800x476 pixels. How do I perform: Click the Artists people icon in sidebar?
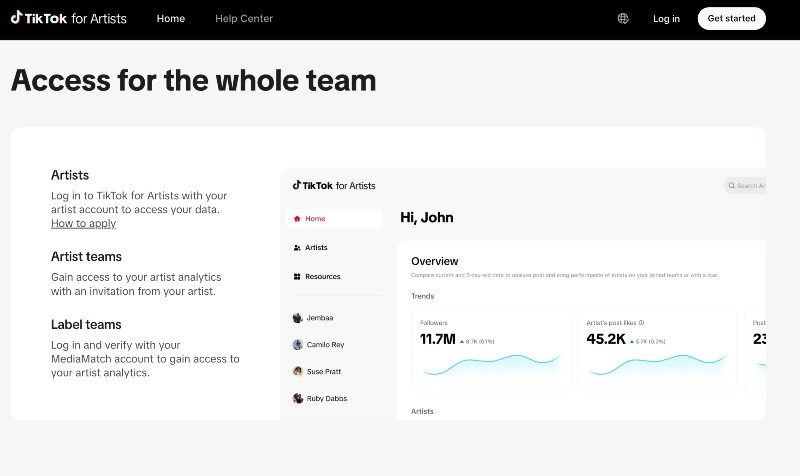coord(297,247)
